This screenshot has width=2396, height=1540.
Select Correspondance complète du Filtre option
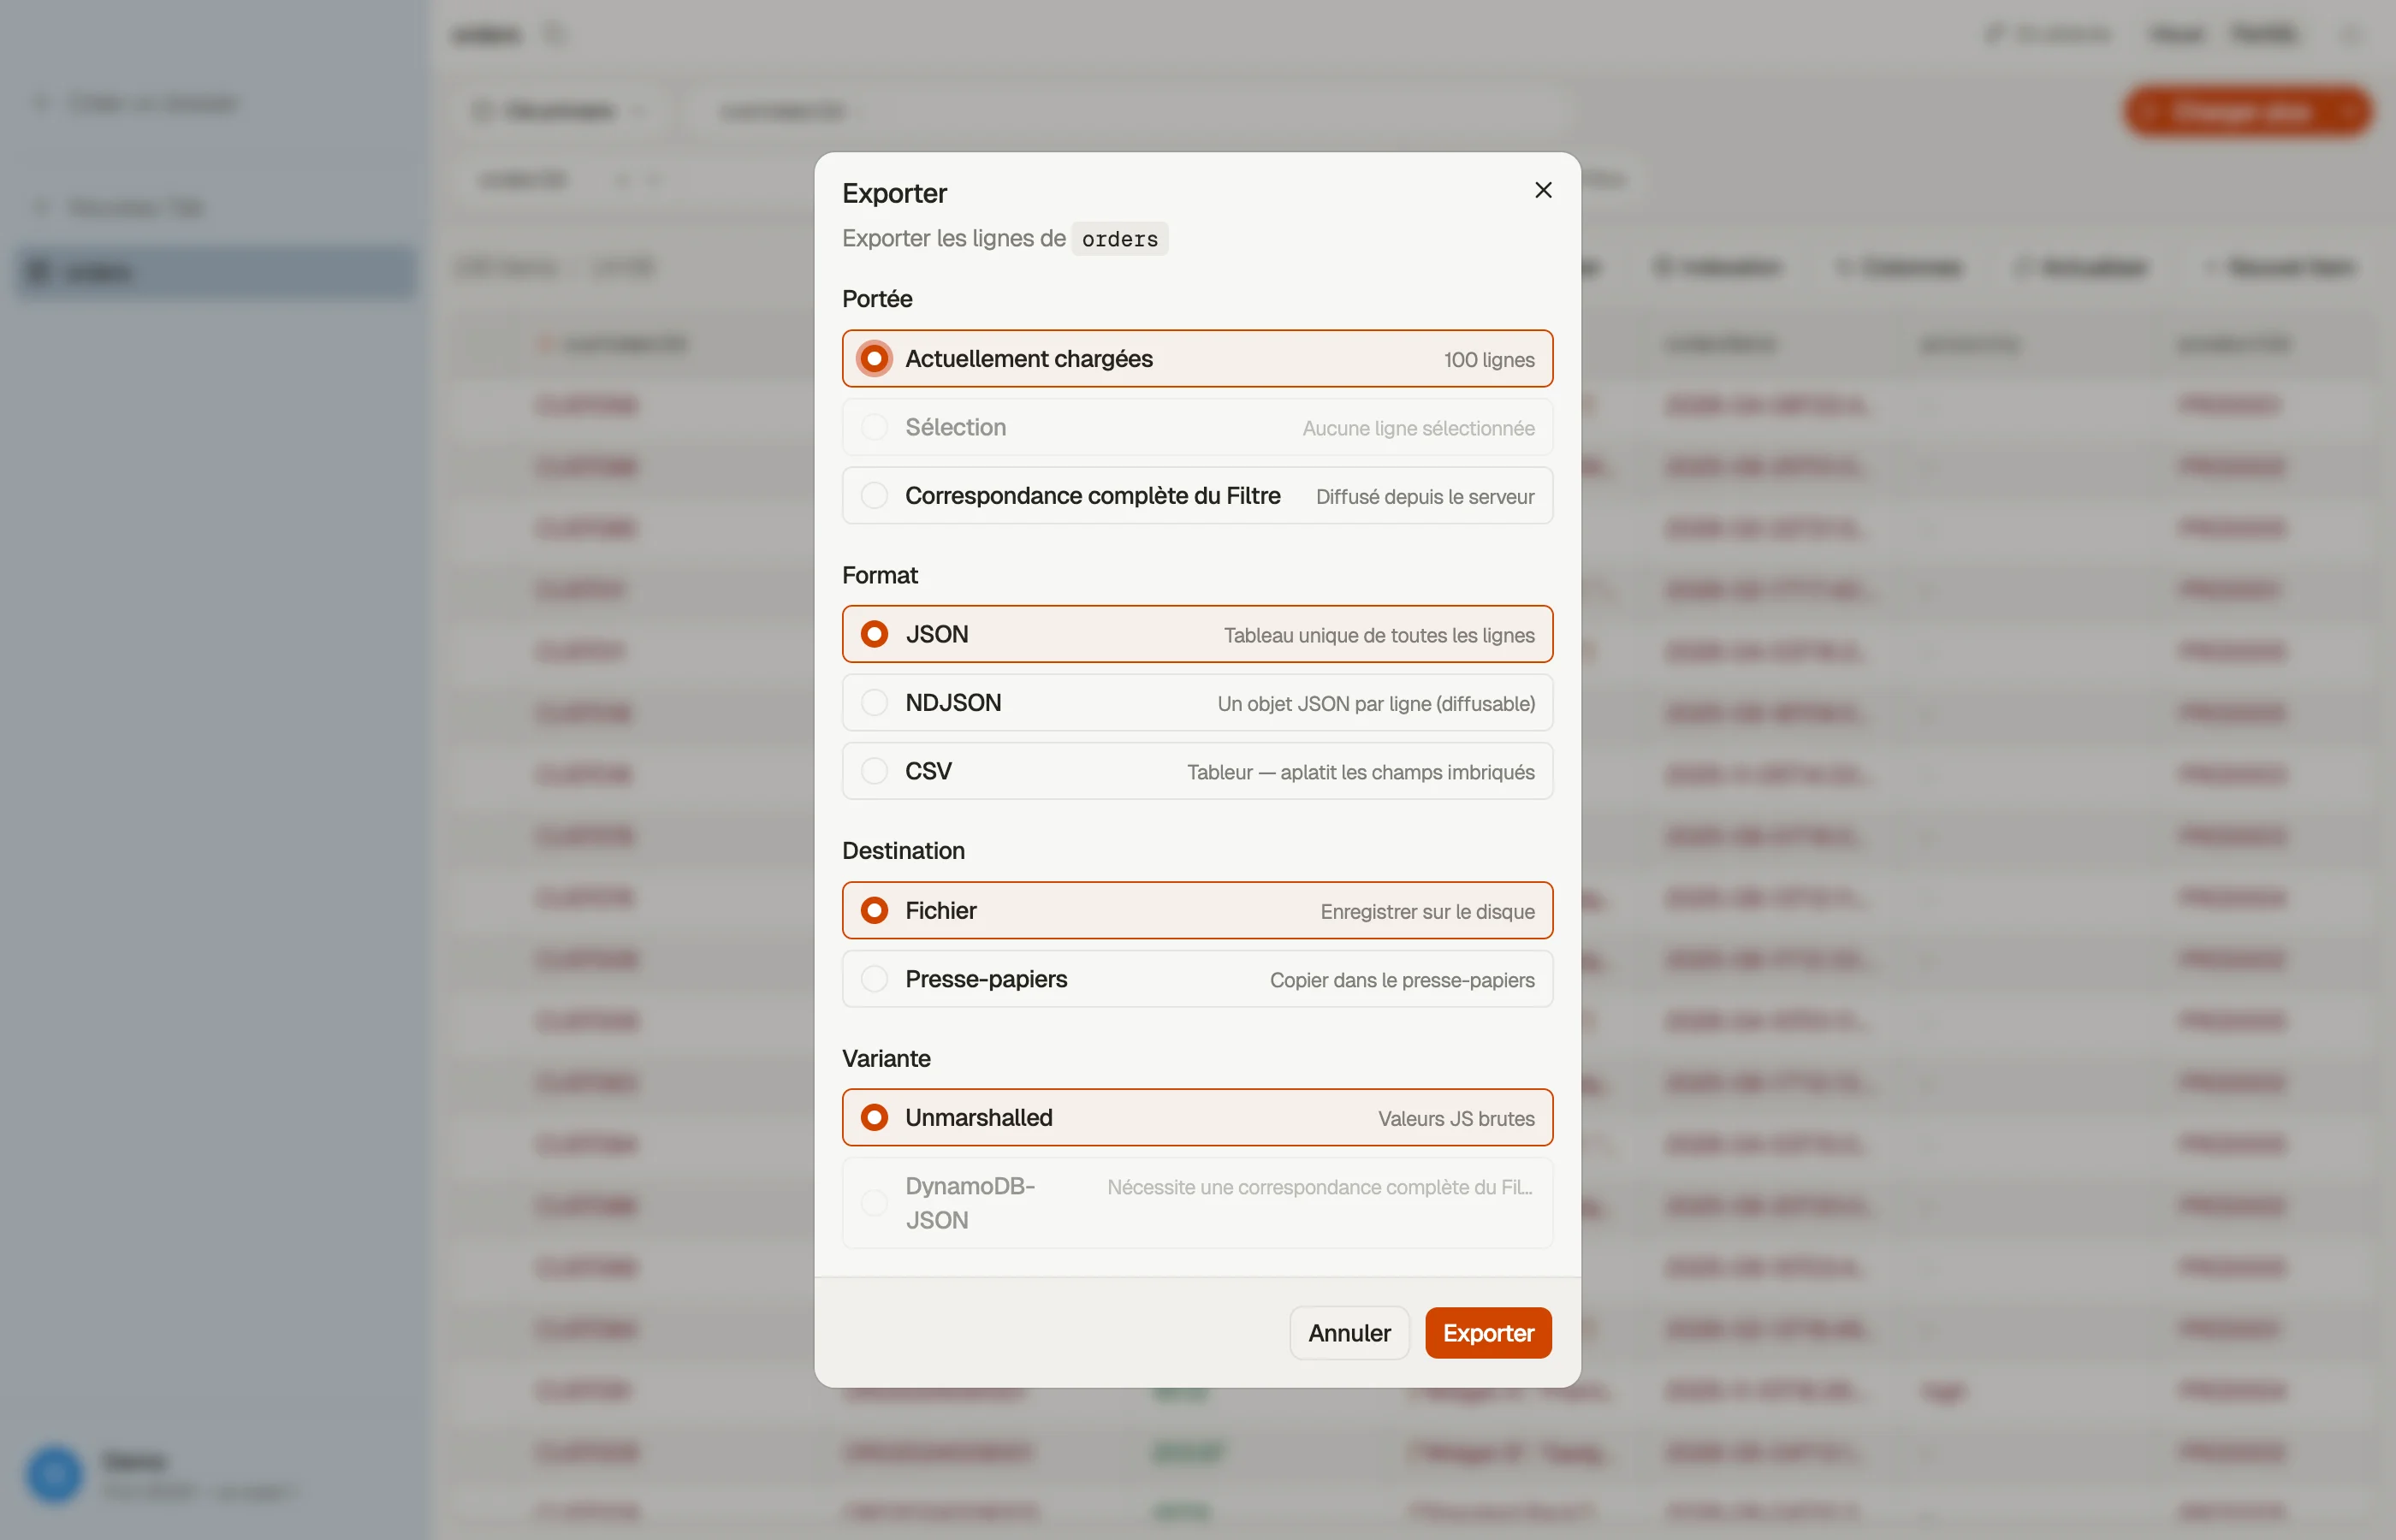click(1197, 495)
